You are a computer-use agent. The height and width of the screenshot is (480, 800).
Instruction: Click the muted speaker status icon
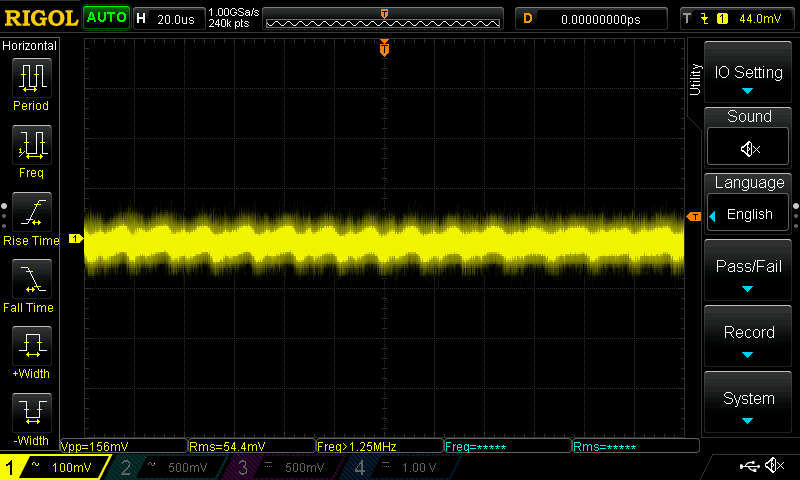click(774, 466)
